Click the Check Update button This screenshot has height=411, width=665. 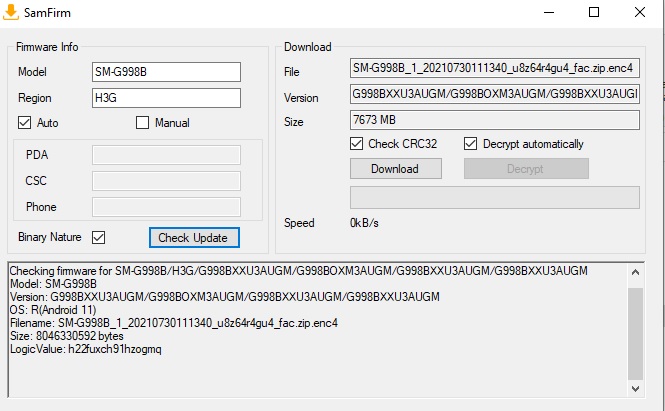194,238
